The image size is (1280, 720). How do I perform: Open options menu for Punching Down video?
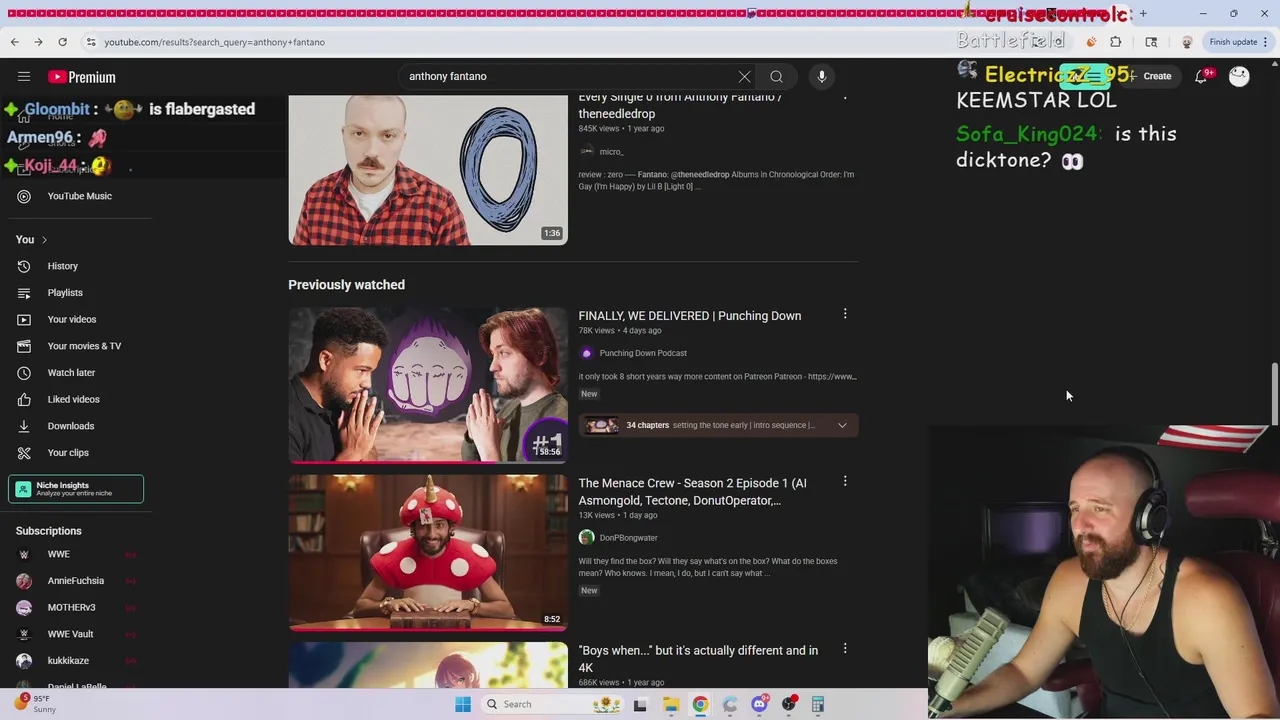845,315
